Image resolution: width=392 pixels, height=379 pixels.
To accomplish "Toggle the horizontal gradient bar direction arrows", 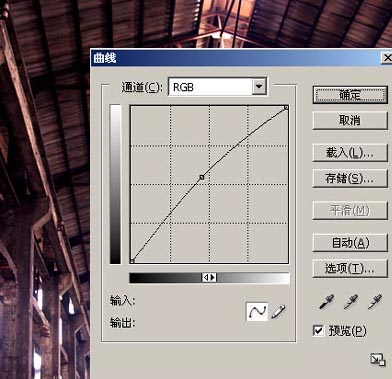I will 209,277.
